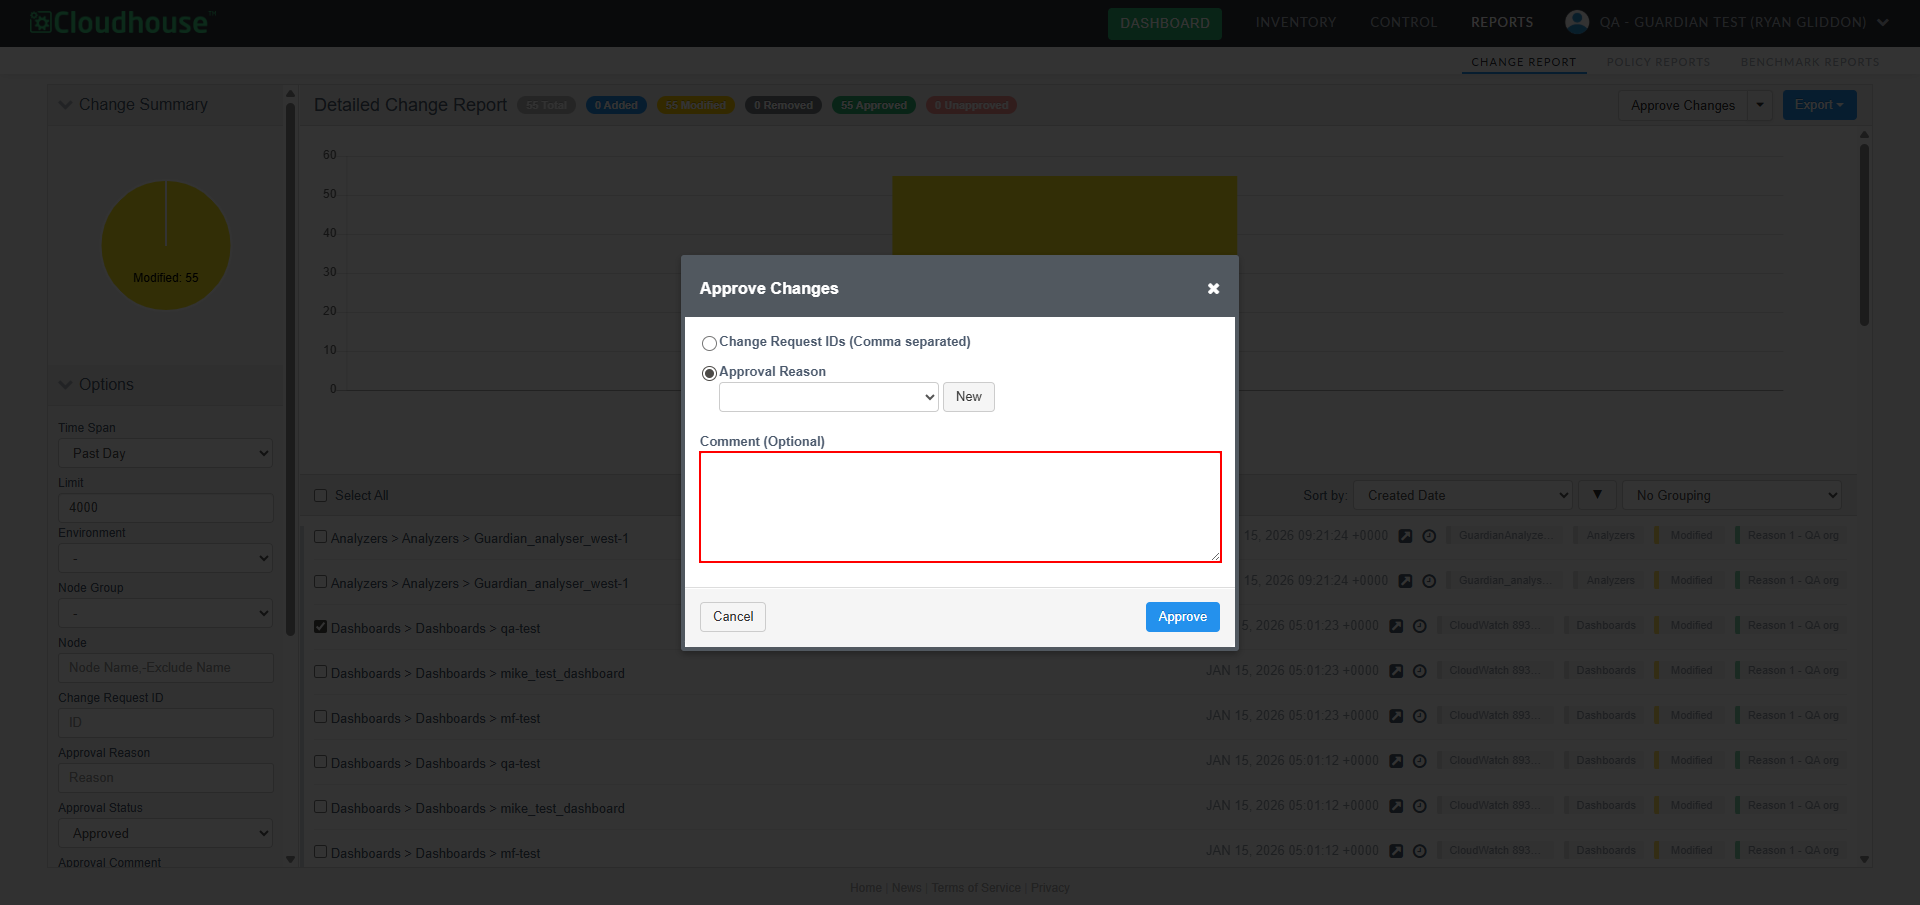1920x905 pixels.
Task: Select the Approval Reason radio button
Action: (709, 373)
